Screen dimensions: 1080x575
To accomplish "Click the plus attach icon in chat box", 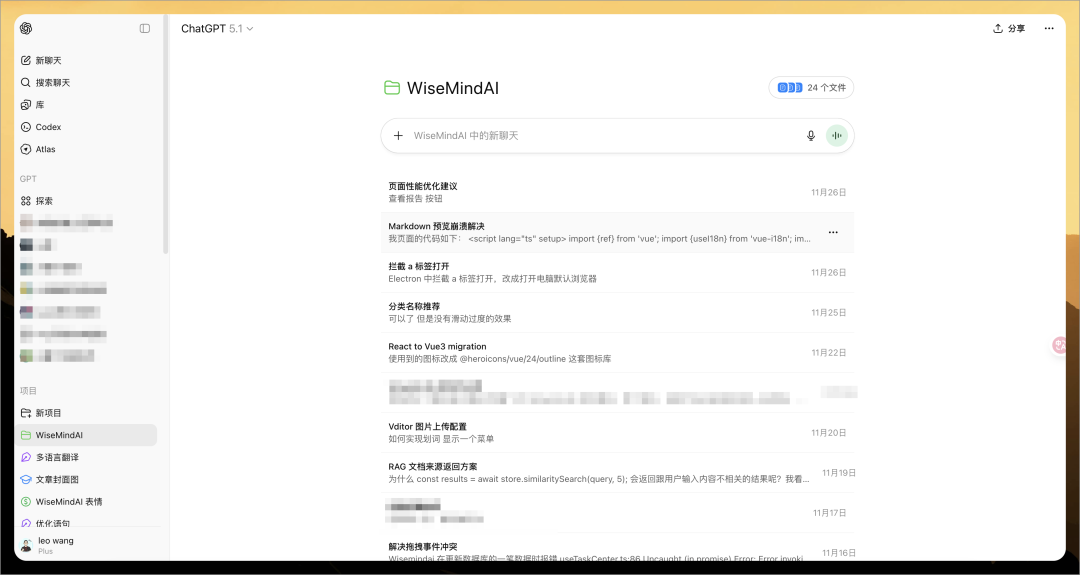I will (398, 136).
